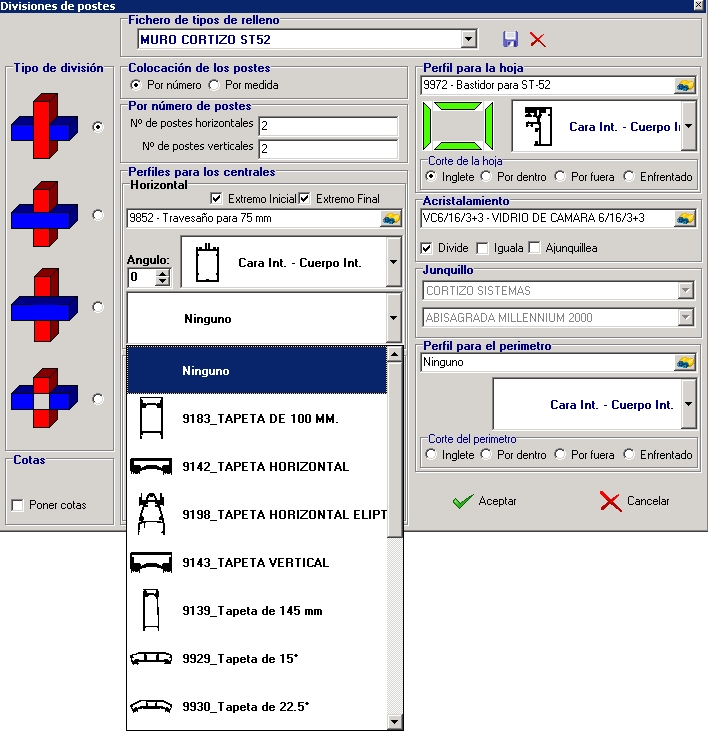708x731 pixels.
Task: Select Inglete for Corte de la hoja
Action: tap(431, 176)
